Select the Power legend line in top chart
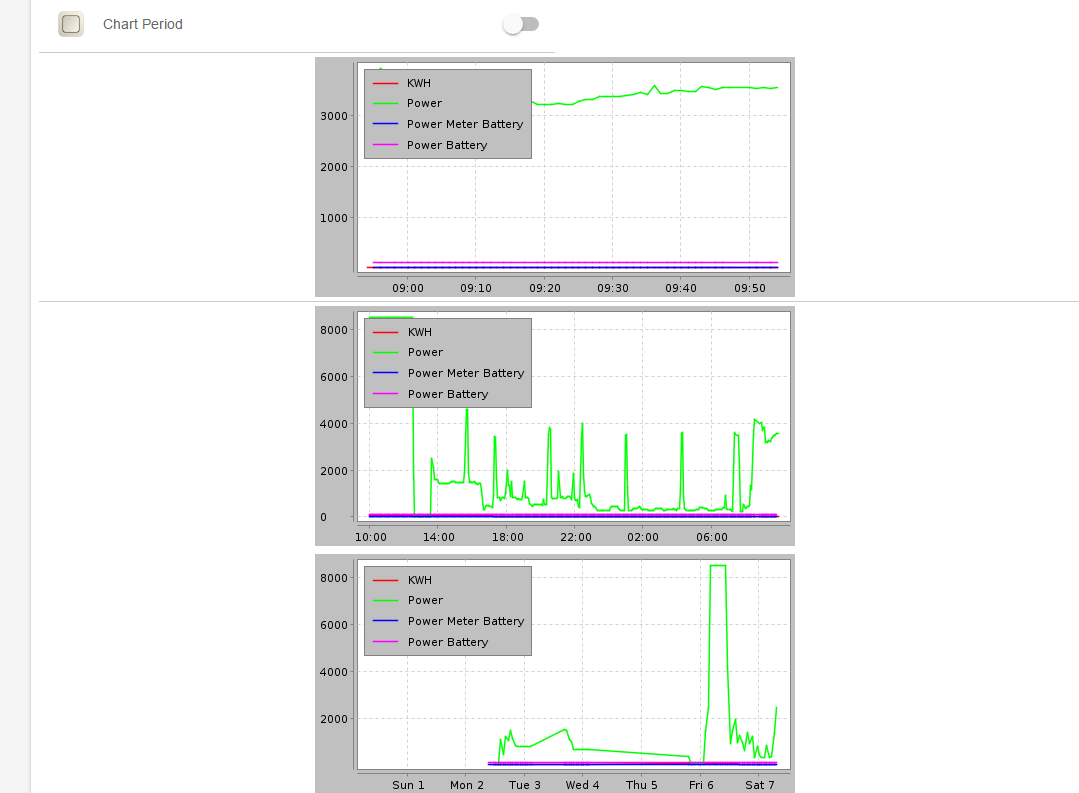Screen dimensions: 1079x793 click(x=424, y=103)
